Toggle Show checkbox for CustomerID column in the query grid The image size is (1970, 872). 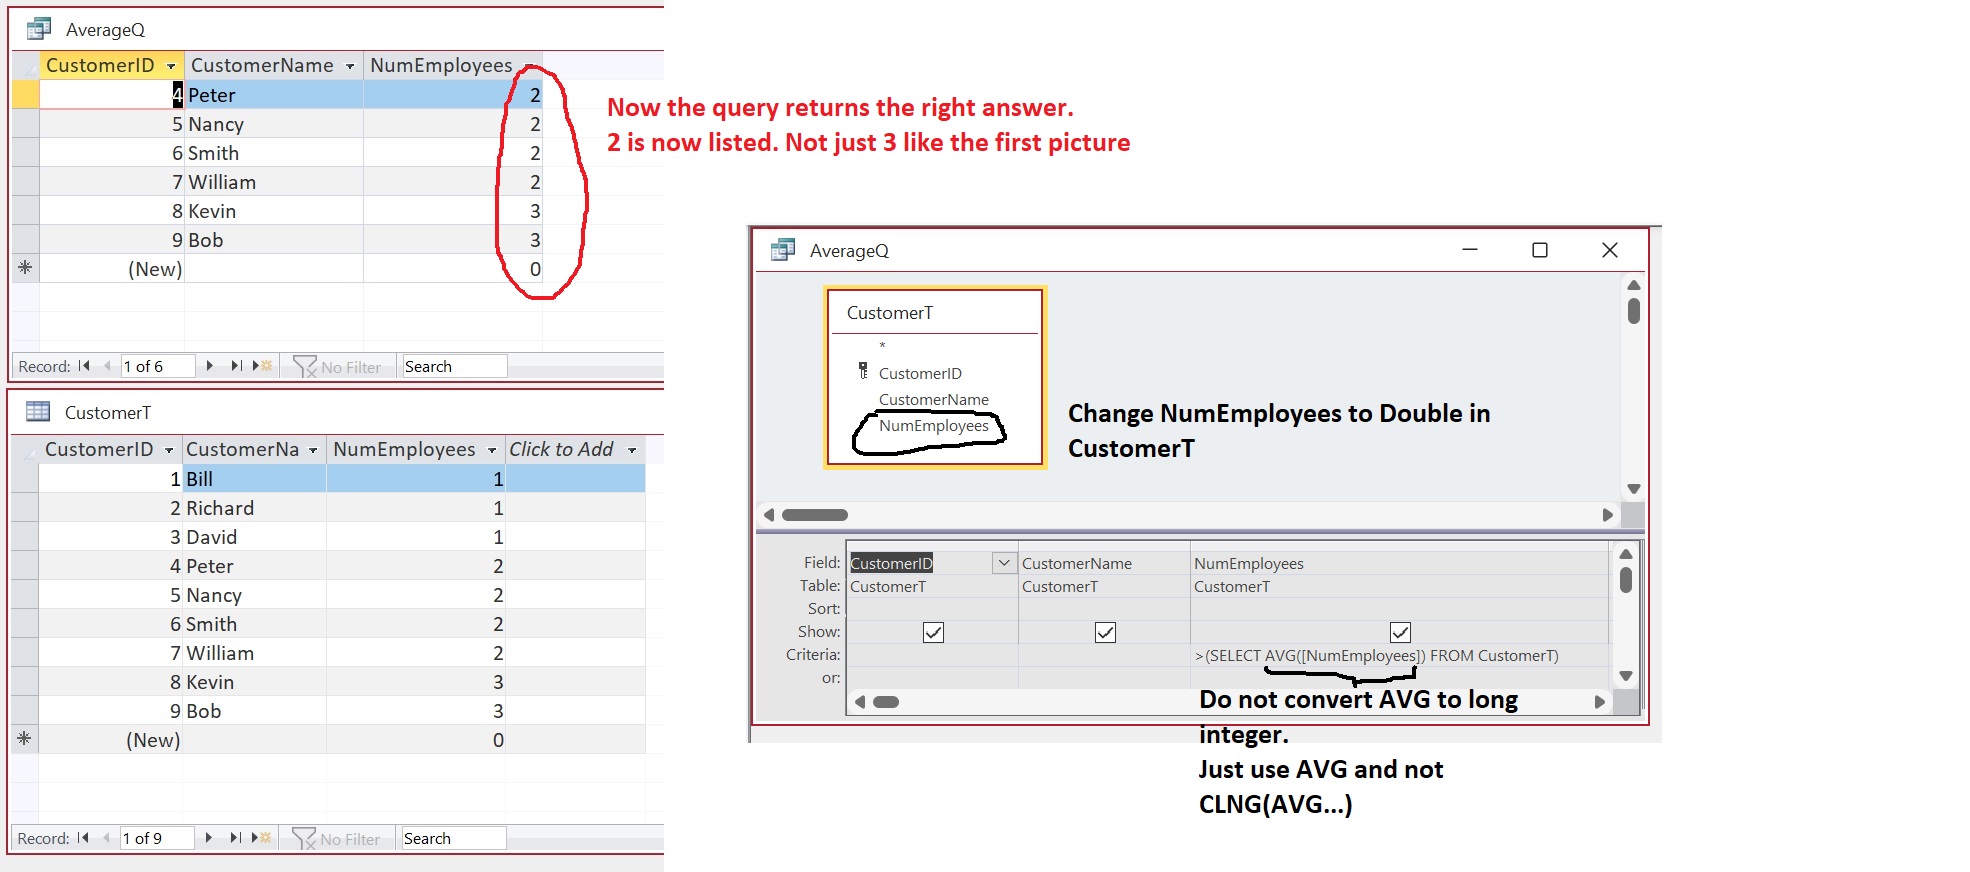[933, 632]
